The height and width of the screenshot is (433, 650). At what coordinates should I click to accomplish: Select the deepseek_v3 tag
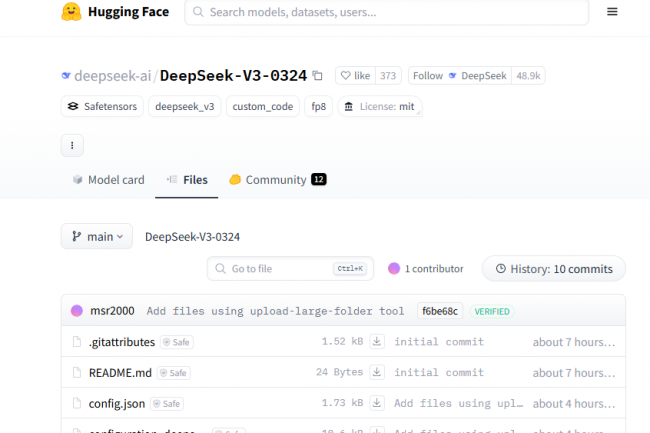(x=184, y=106)
